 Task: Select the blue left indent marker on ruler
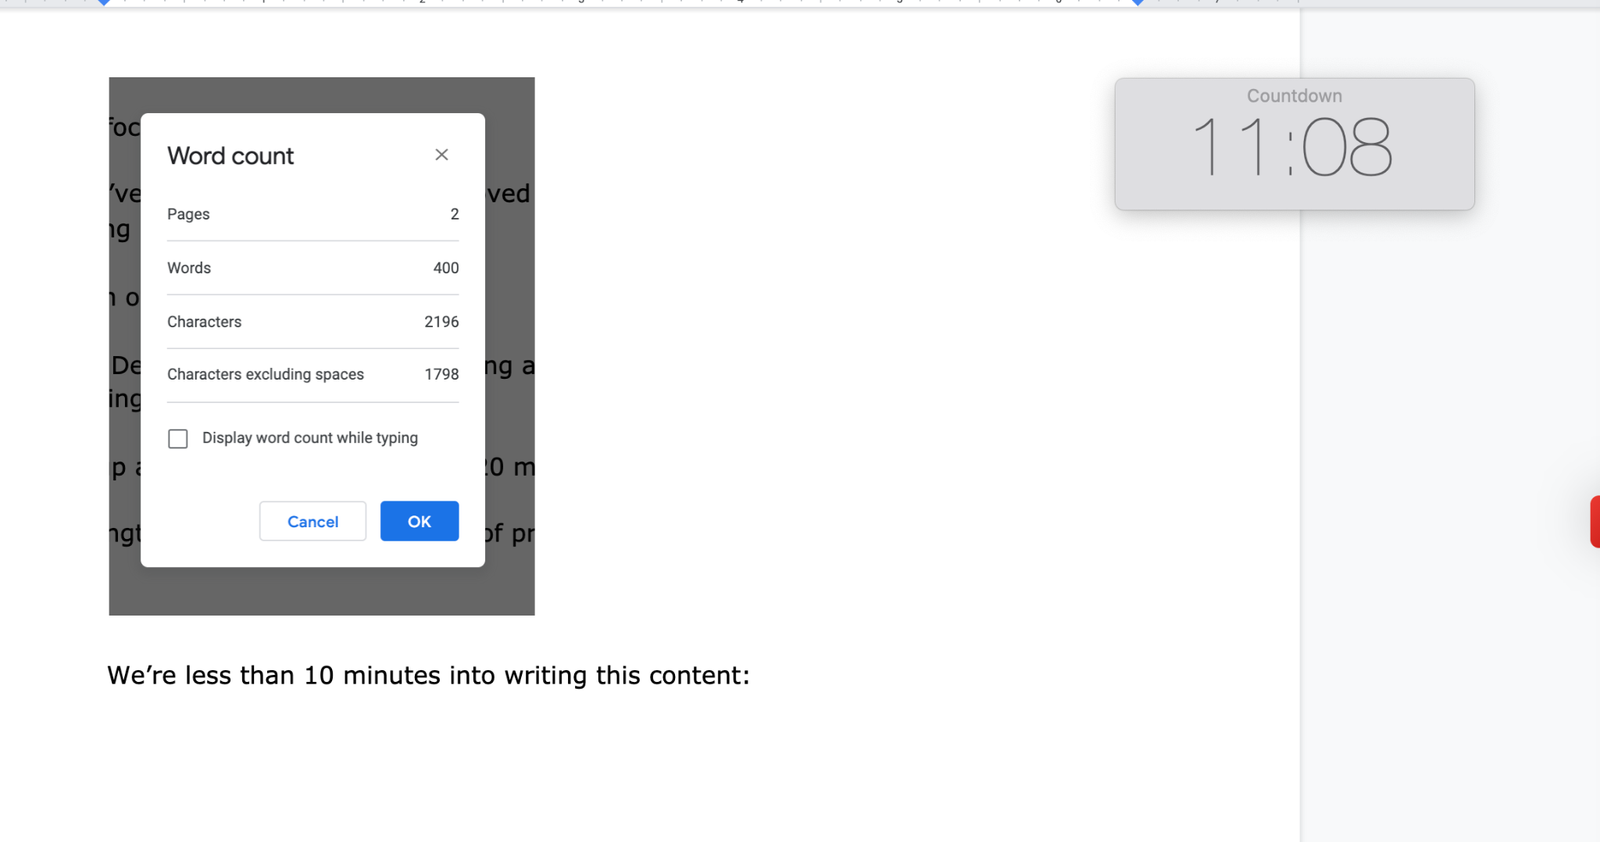tap(104, 3)
